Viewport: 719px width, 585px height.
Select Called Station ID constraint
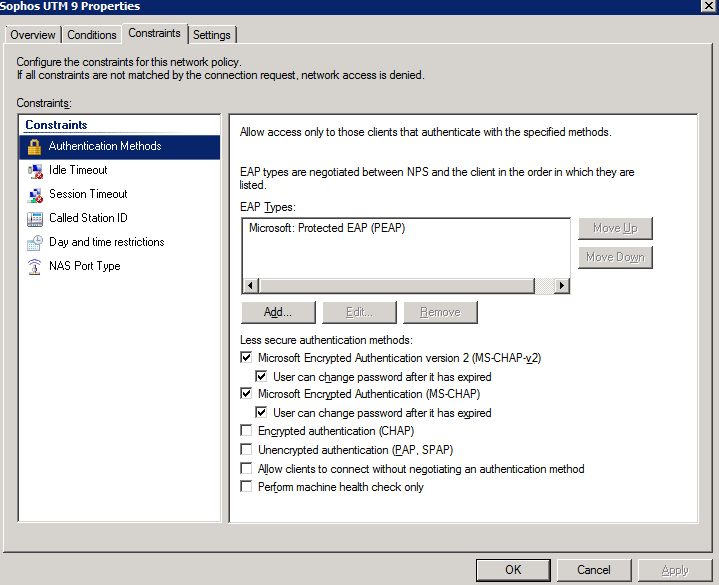(x=120, y=218)
